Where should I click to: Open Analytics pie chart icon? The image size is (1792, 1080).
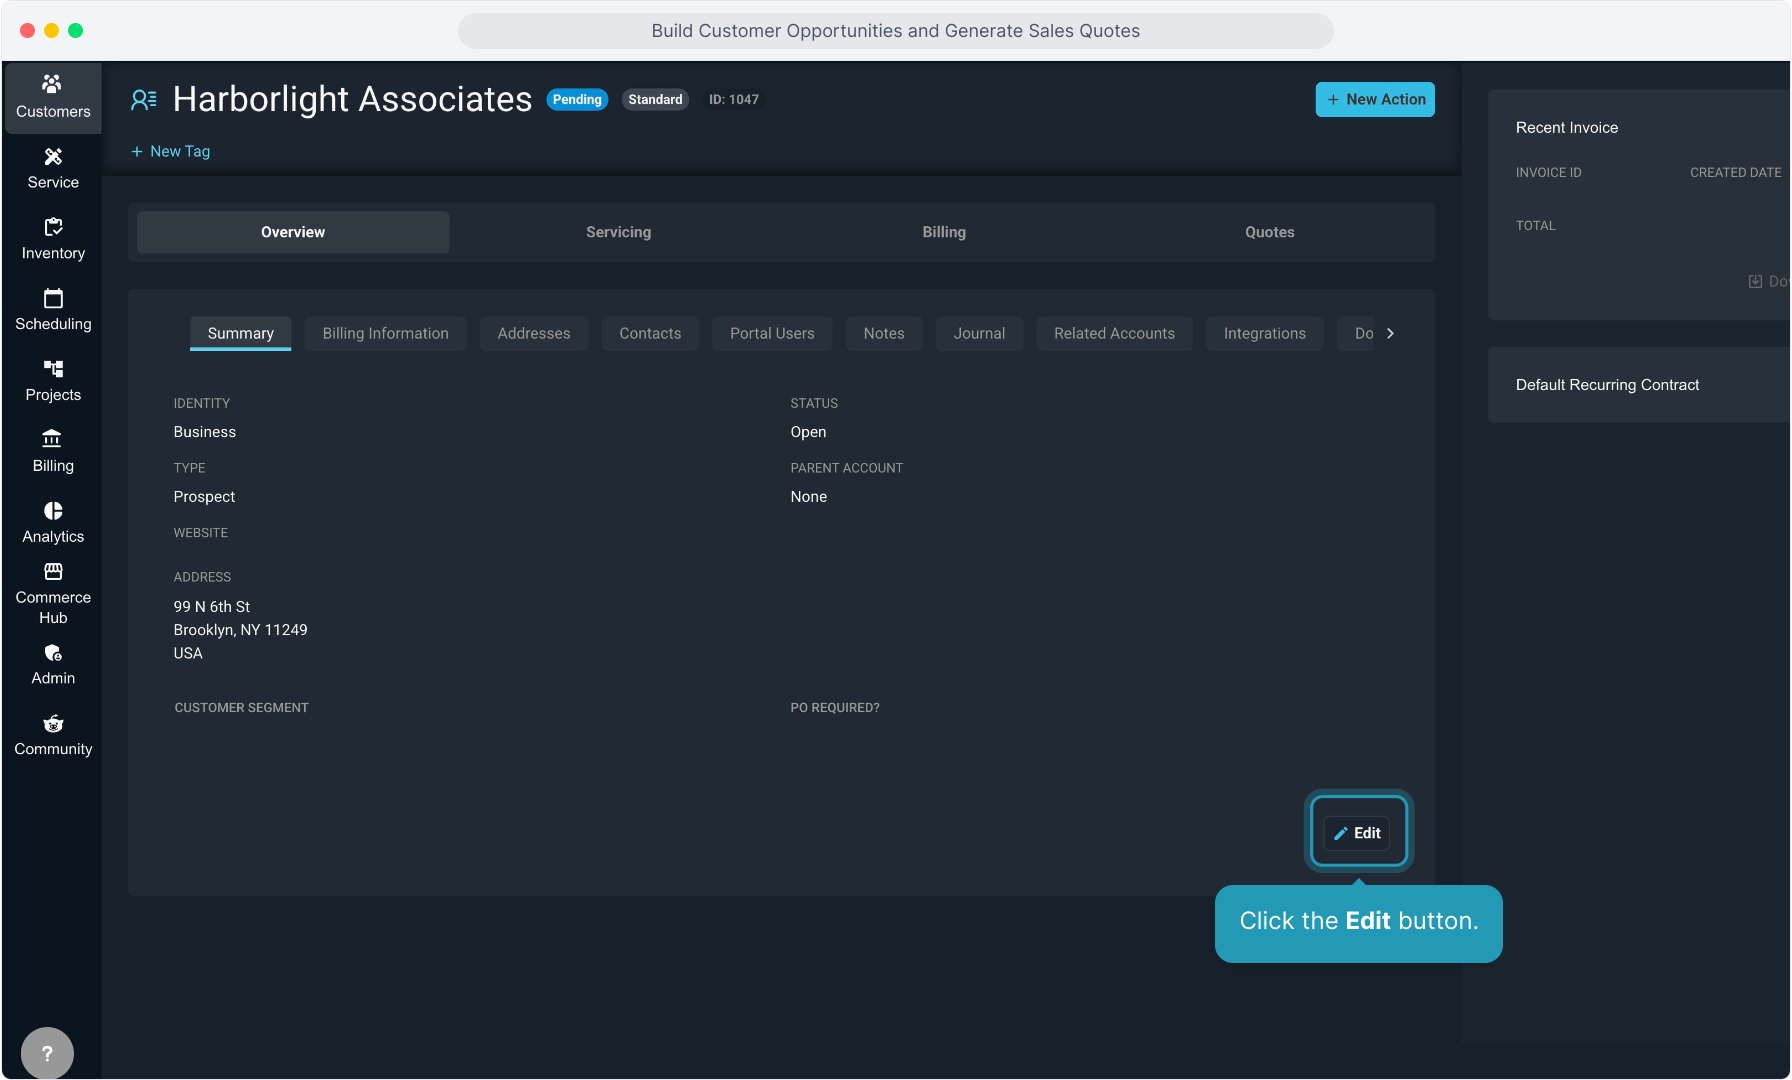click(53, 511)
